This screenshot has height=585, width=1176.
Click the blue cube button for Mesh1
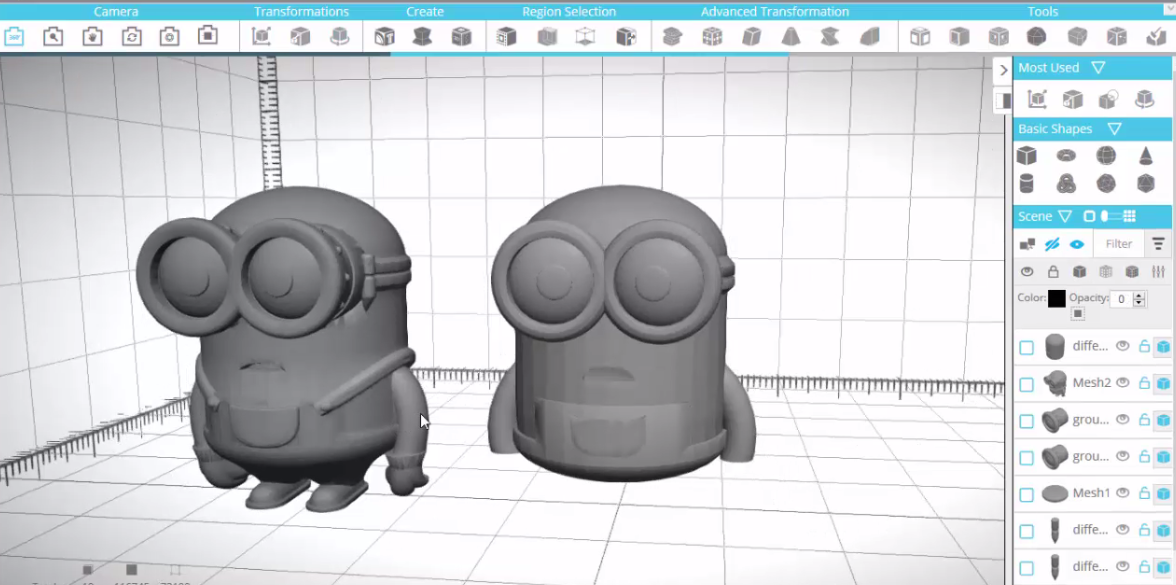pyautogui.click(x=1163, y=494)
